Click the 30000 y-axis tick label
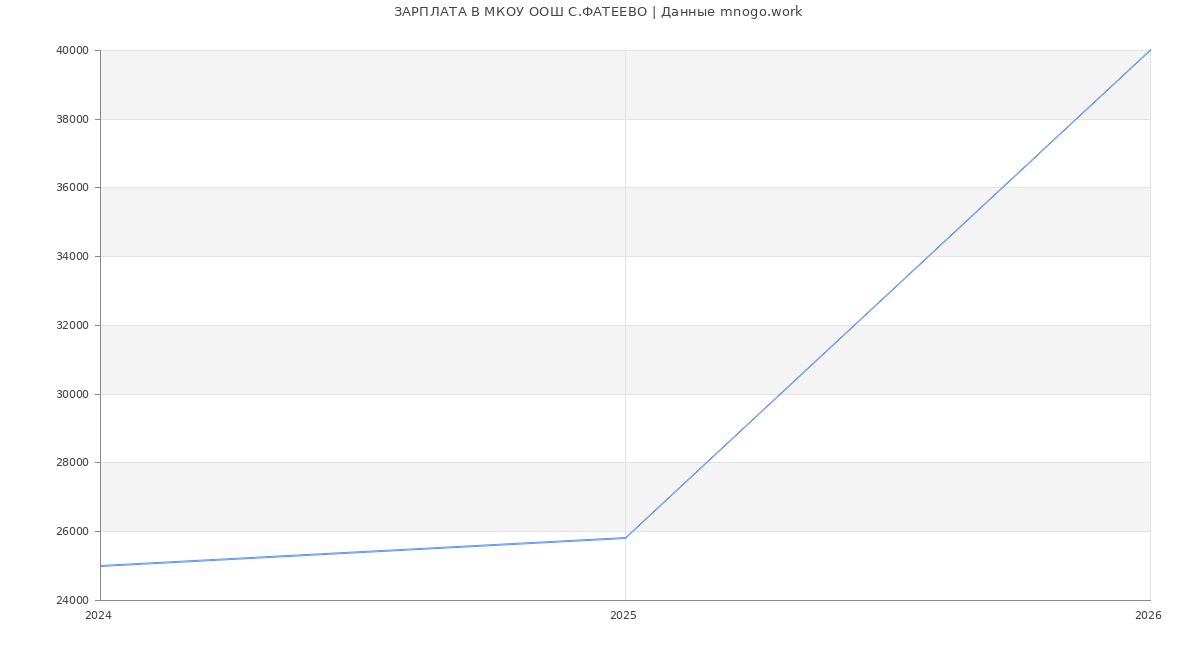Screen dimensions: 1200x650 [x=73, y=395]
